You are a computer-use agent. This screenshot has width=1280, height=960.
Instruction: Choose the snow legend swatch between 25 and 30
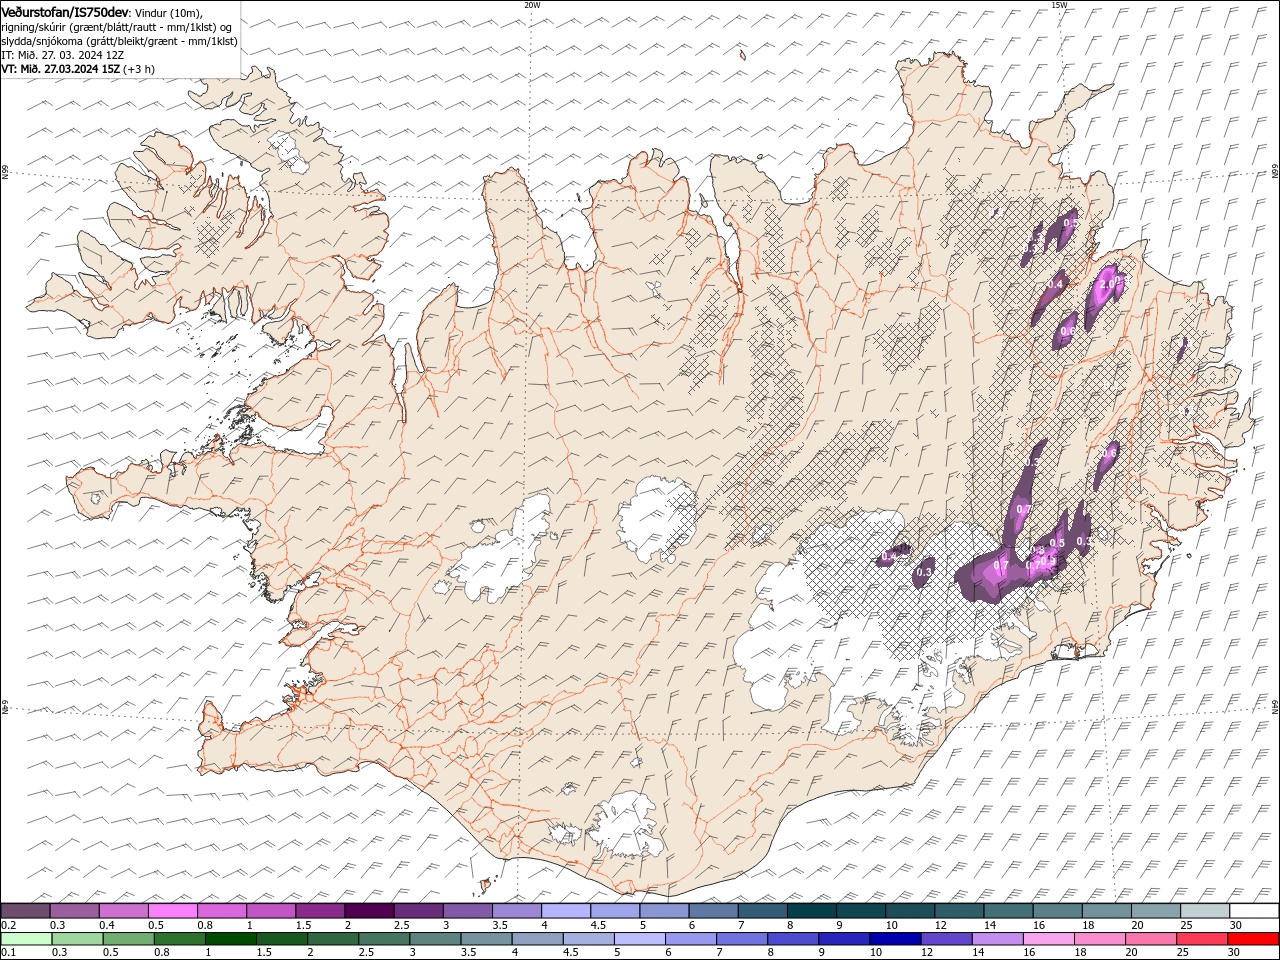click(1206, 911)
